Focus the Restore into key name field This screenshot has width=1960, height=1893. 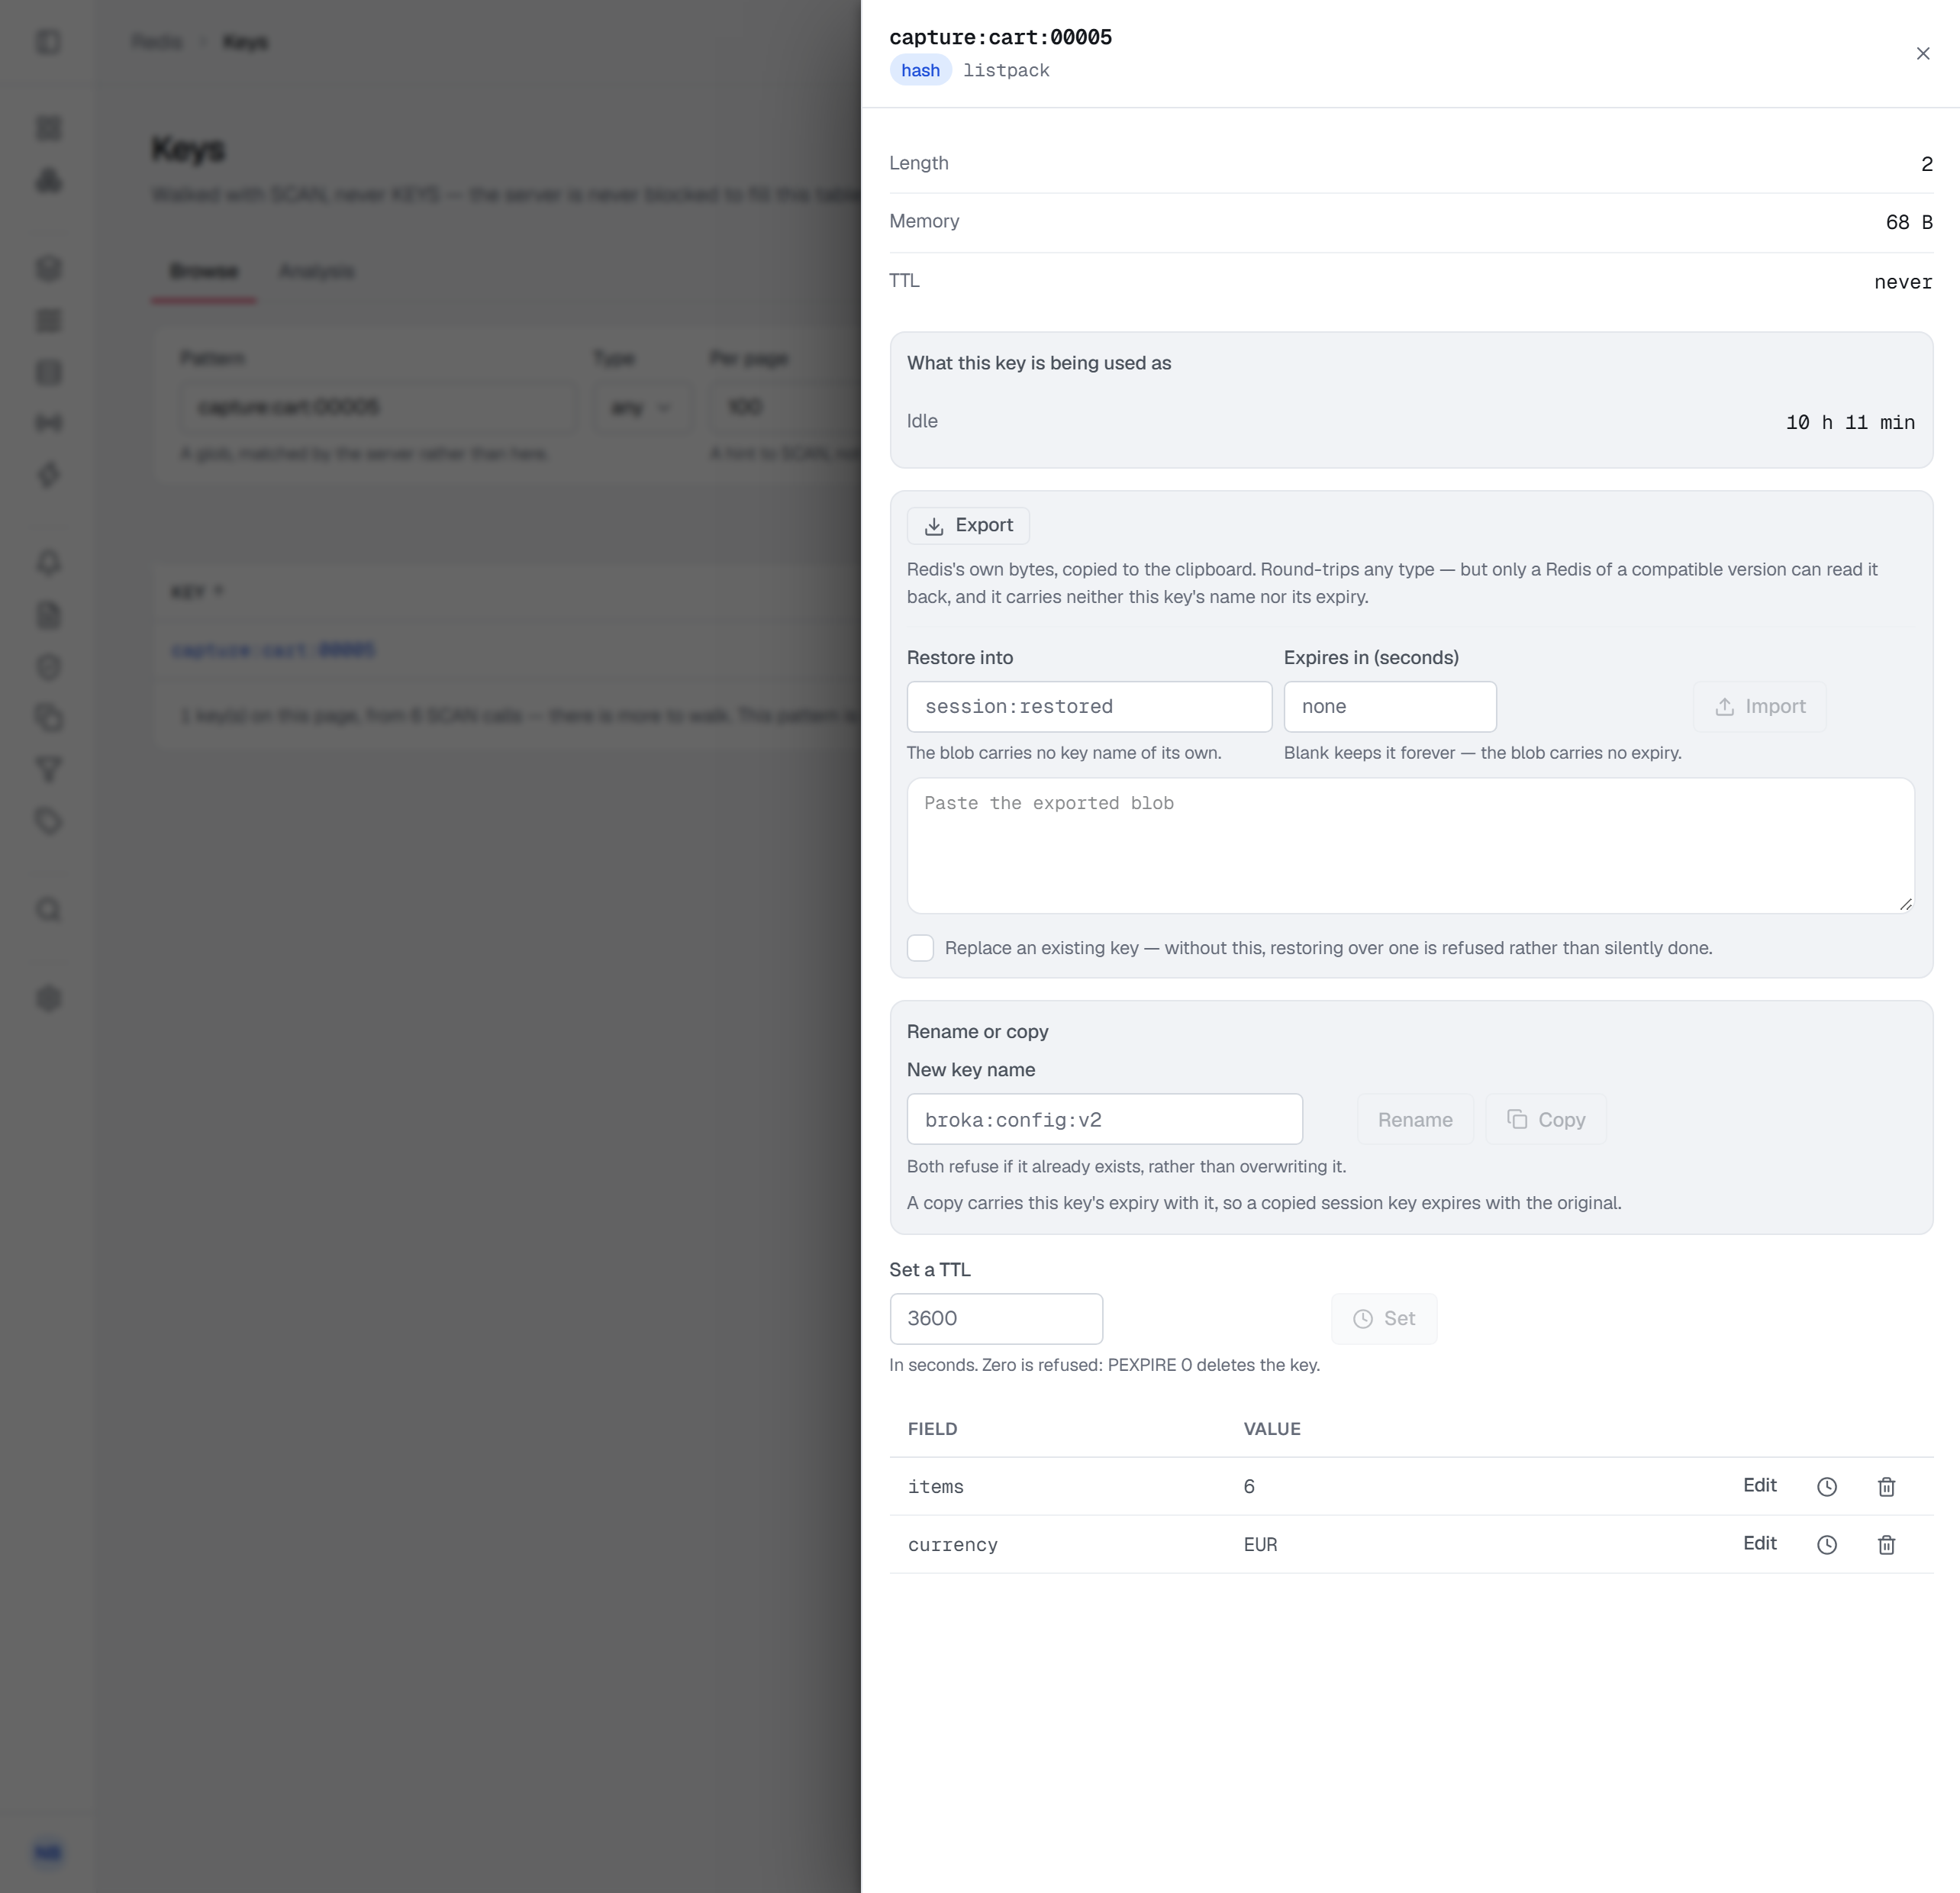click(1089, 707)
